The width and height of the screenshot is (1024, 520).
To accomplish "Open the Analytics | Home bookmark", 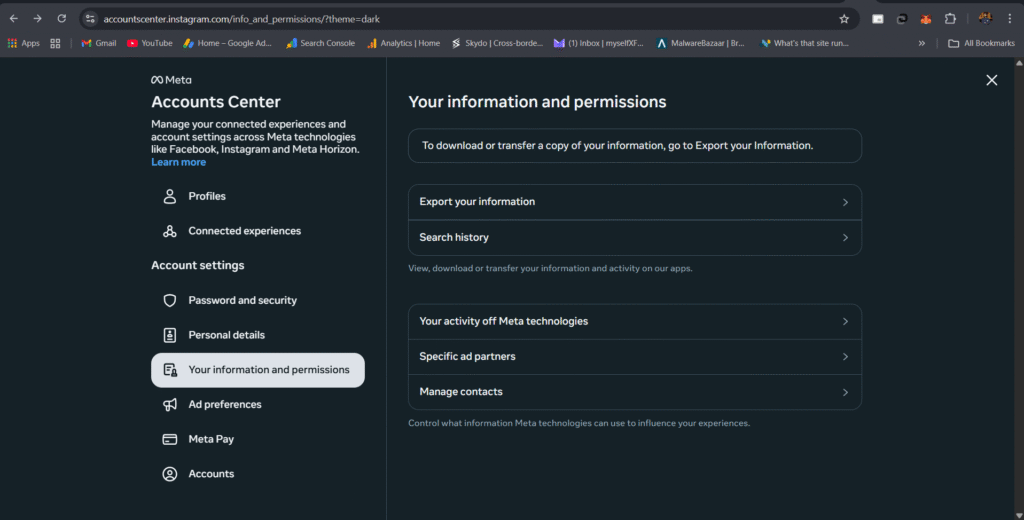I will (x=403, y=43).
